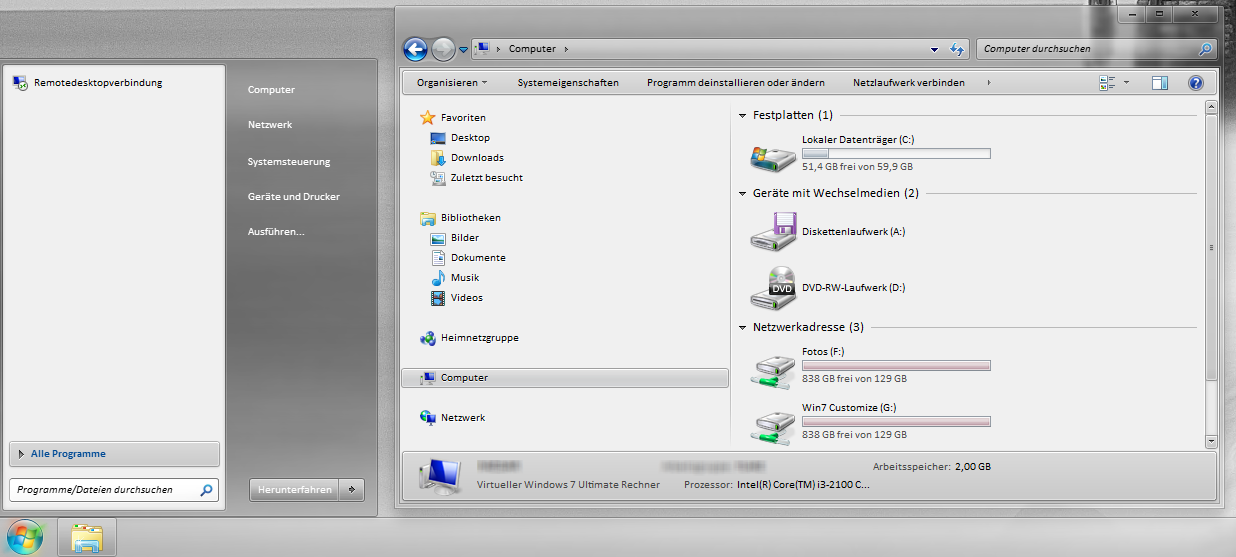
Task: Click the Windows Start orb
Action: (26, 537)
